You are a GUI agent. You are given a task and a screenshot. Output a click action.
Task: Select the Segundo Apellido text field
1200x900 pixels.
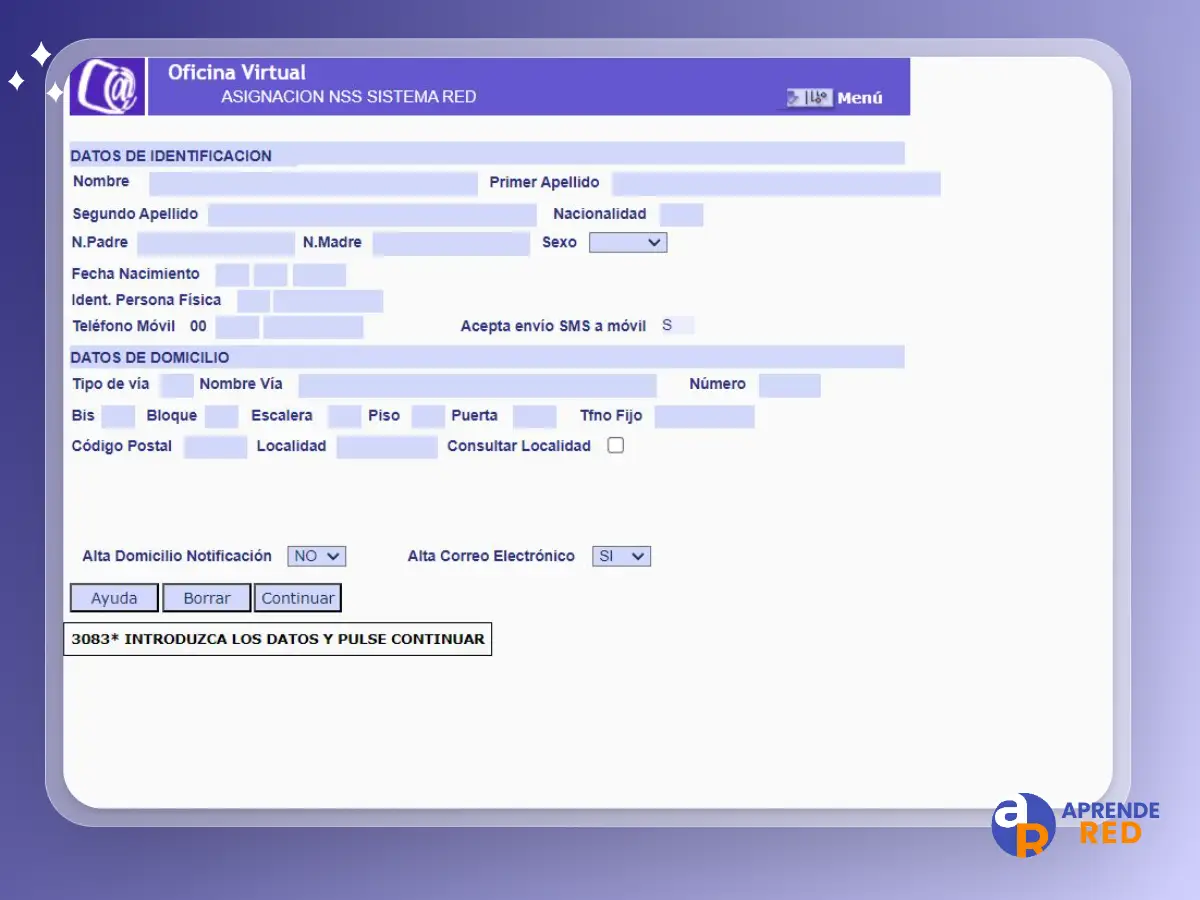[x=372, y=215]
